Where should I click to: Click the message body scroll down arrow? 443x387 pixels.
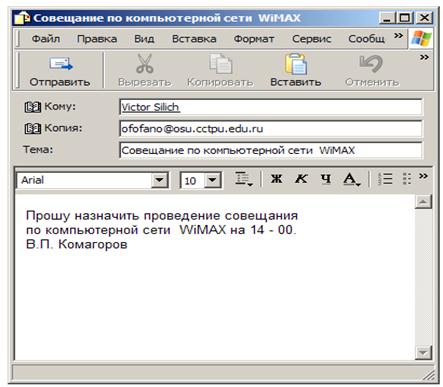(423, 353)
